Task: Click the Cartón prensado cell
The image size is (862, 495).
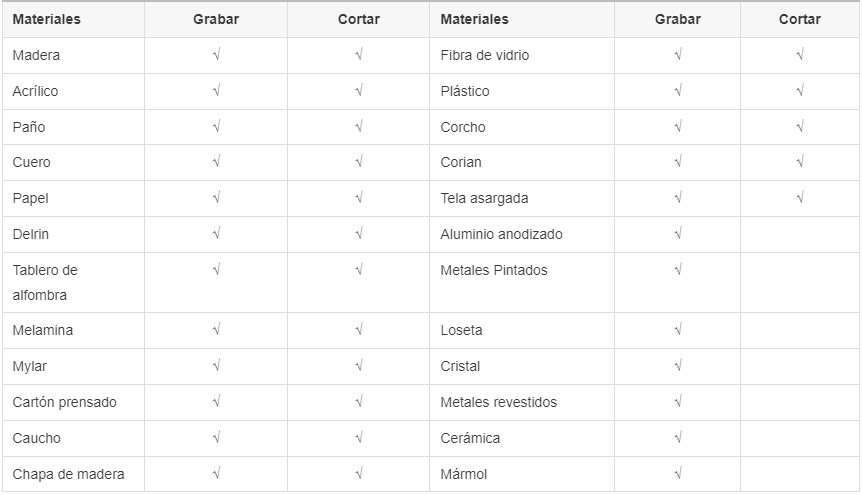Action: click(73, 403)
